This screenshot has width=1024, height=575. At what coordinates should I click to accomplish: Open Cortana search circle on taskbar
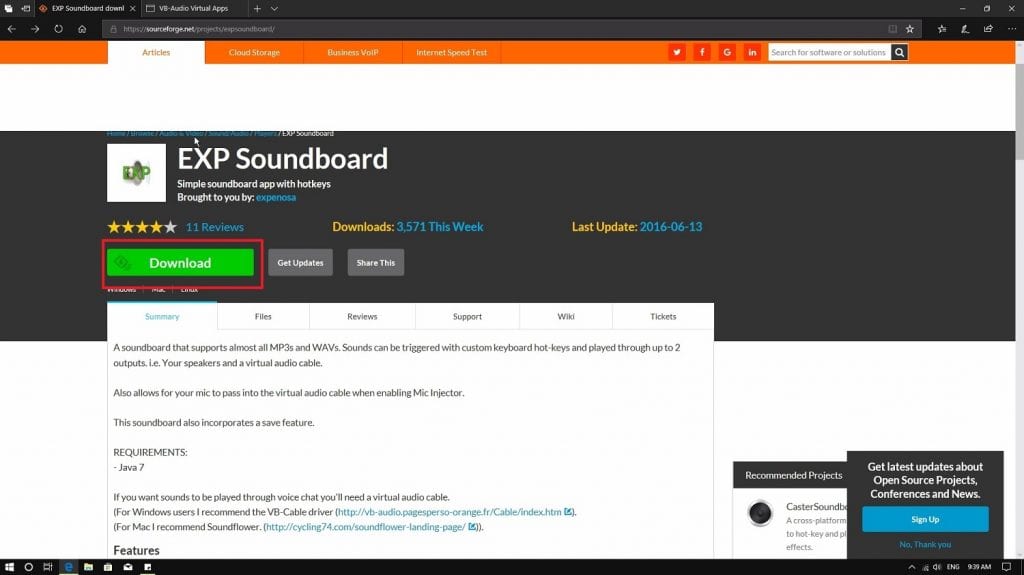29,567
